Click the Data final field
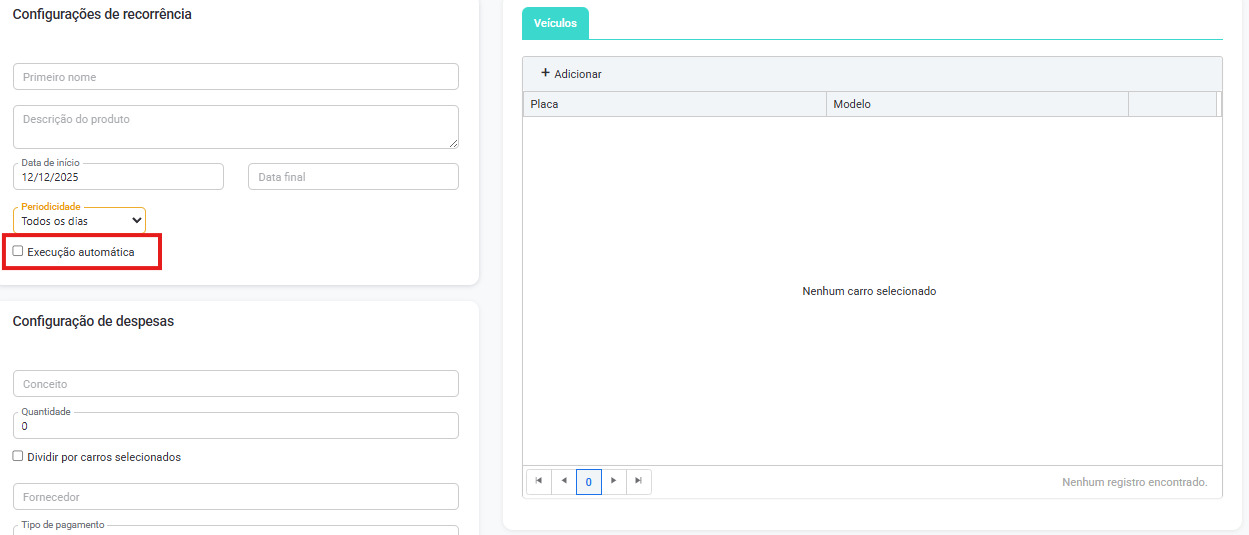1249x535 pixels. pos(353,177)
